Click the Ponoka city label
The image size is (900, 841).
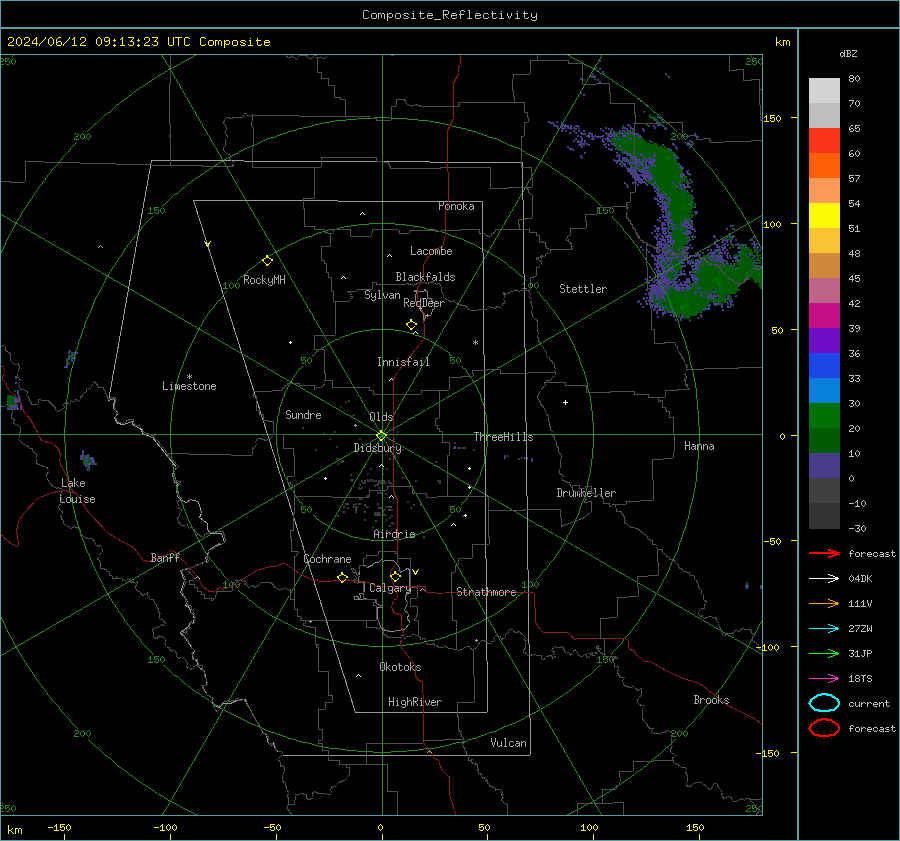pos(456,206)
